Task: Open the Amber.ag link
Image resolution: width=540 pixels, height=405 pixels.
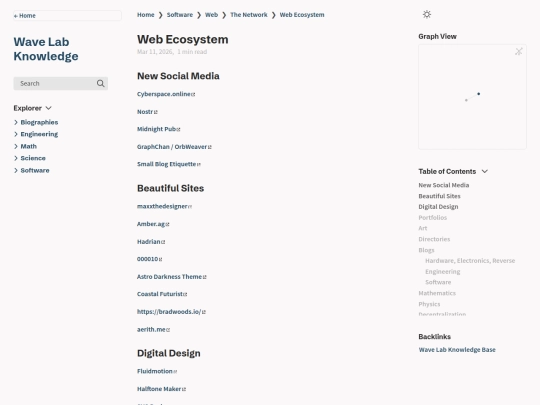Action: [x=153, y=224]
